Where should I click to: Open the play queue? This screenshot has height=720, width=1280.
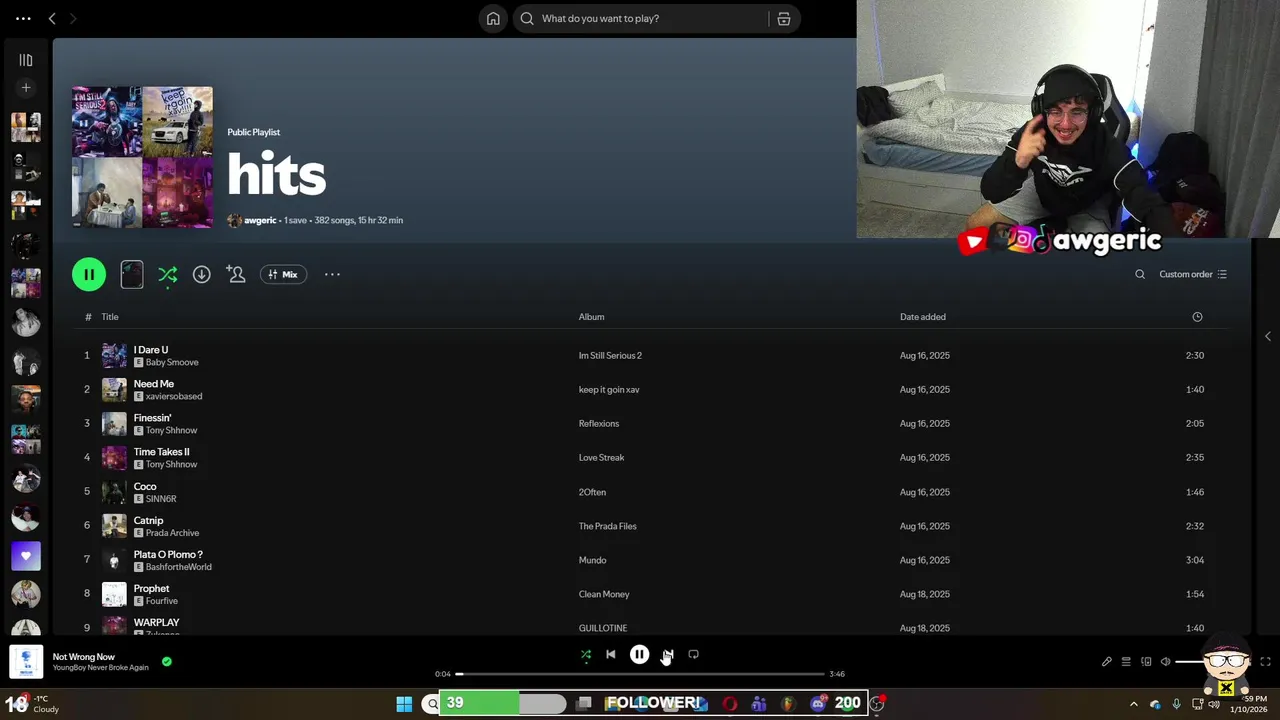point(1126,661)
